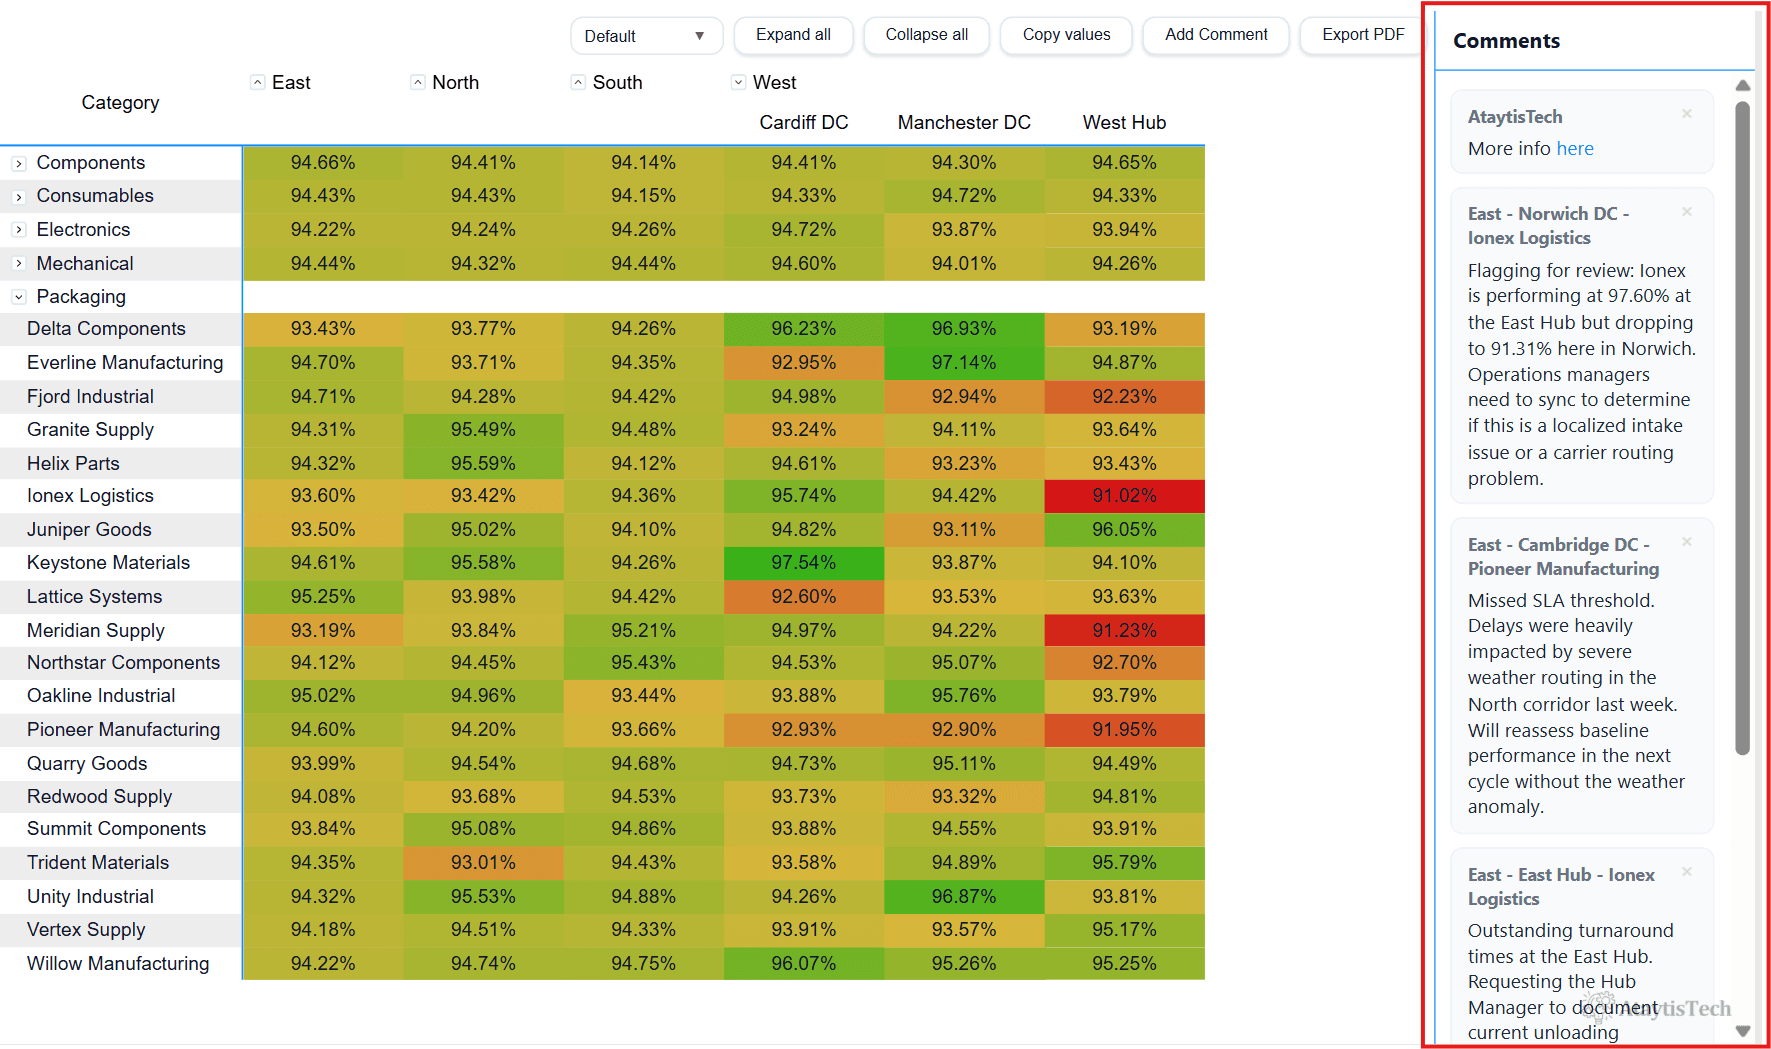The width and height of the screenshot is (1771, 1049).
Task: Select the Meridian Supply row label
Action: (95, 631)
